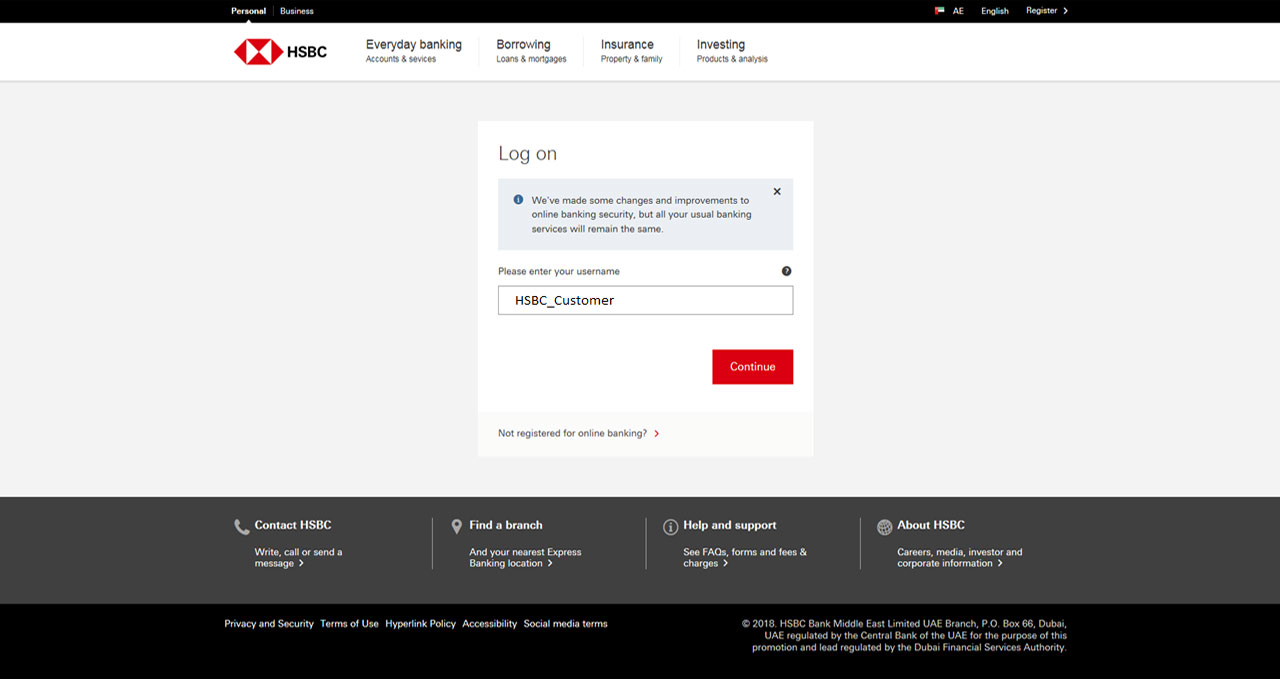The width and height of the screenshot is (1280, 679).
Task: Click the Help and support info icon
Action: pos(670,526)
